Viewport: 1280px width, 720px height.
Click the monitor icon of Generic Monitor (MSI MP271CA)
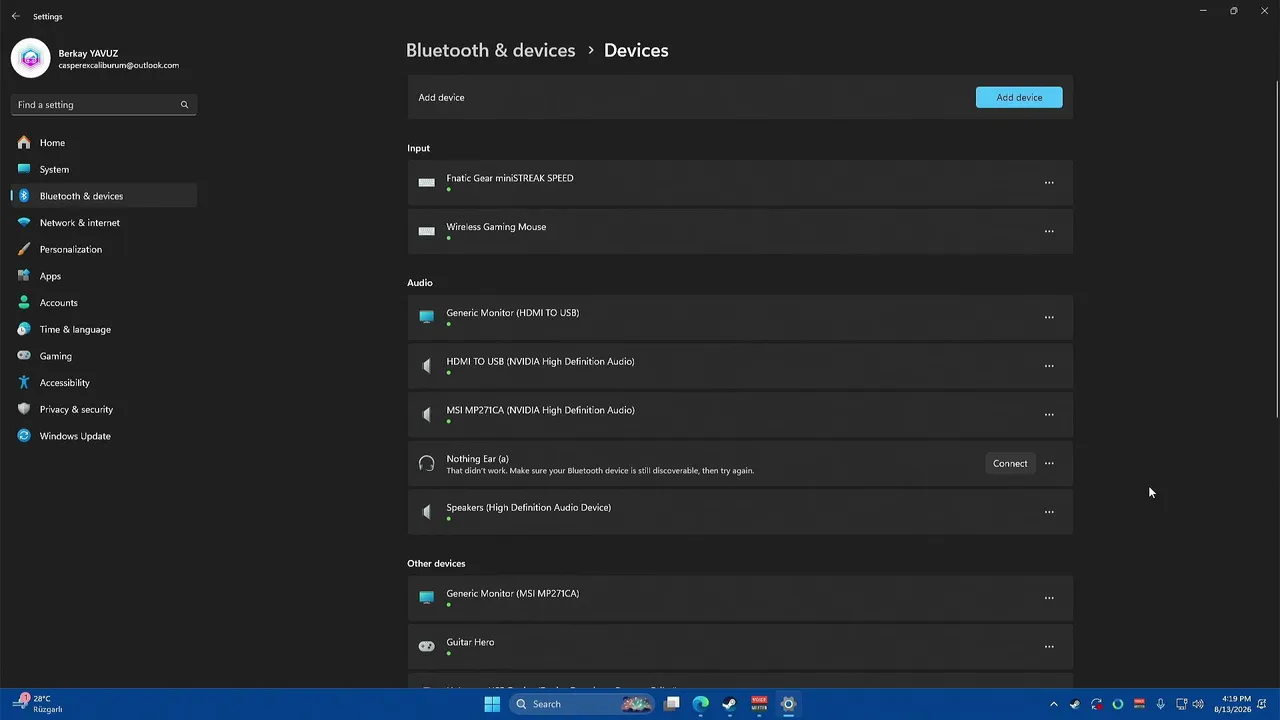pos(427,598)
